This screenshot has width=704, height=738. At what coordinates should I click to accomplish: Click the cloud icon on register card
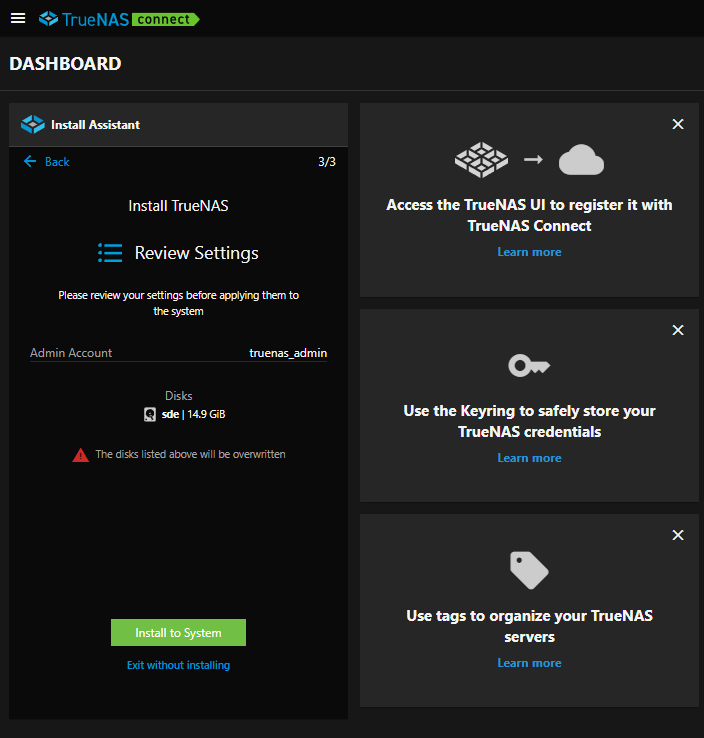581,160
